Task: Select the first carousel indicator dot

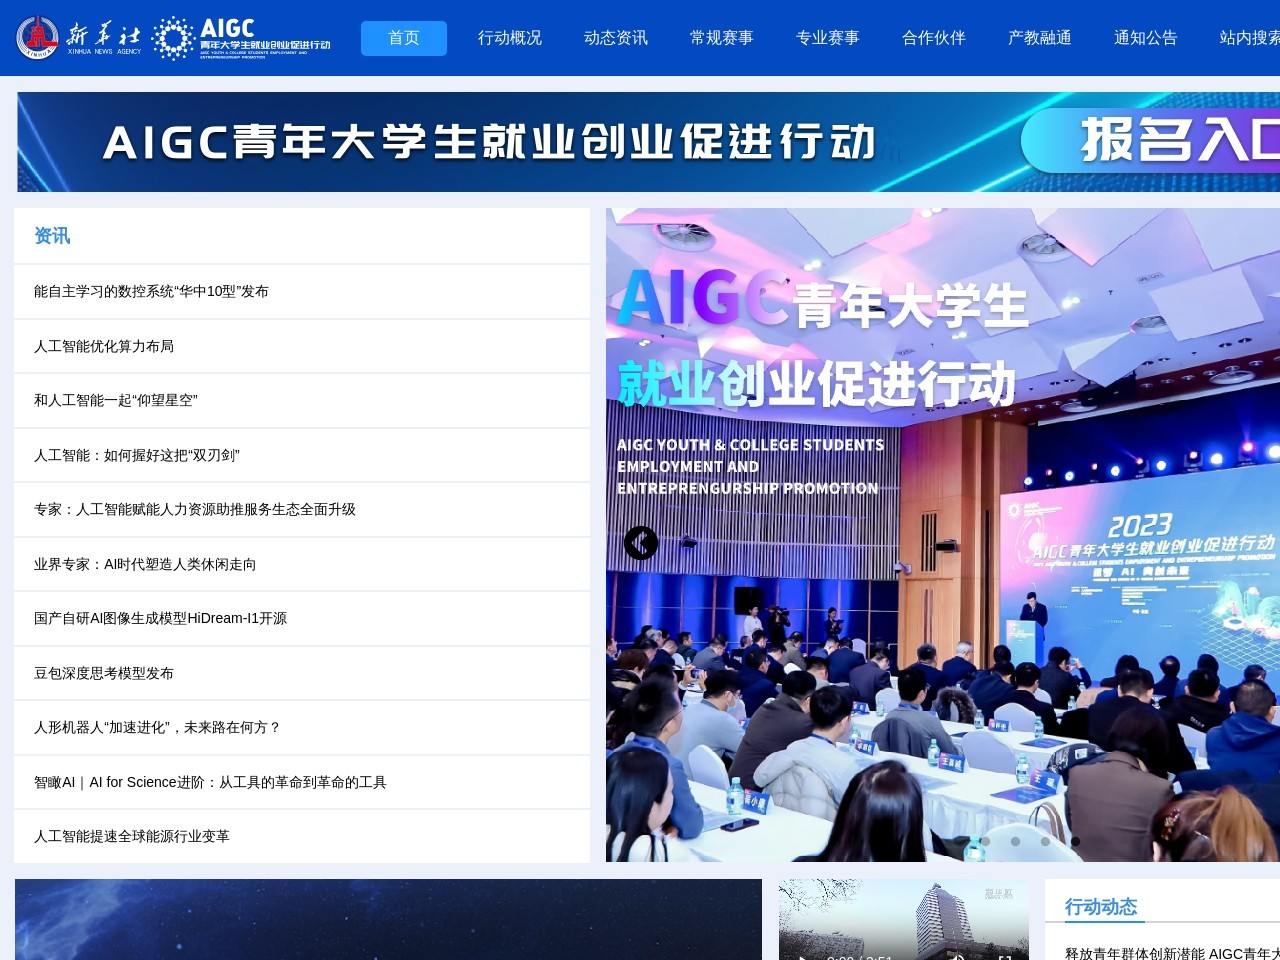Action: coord(986,841)
